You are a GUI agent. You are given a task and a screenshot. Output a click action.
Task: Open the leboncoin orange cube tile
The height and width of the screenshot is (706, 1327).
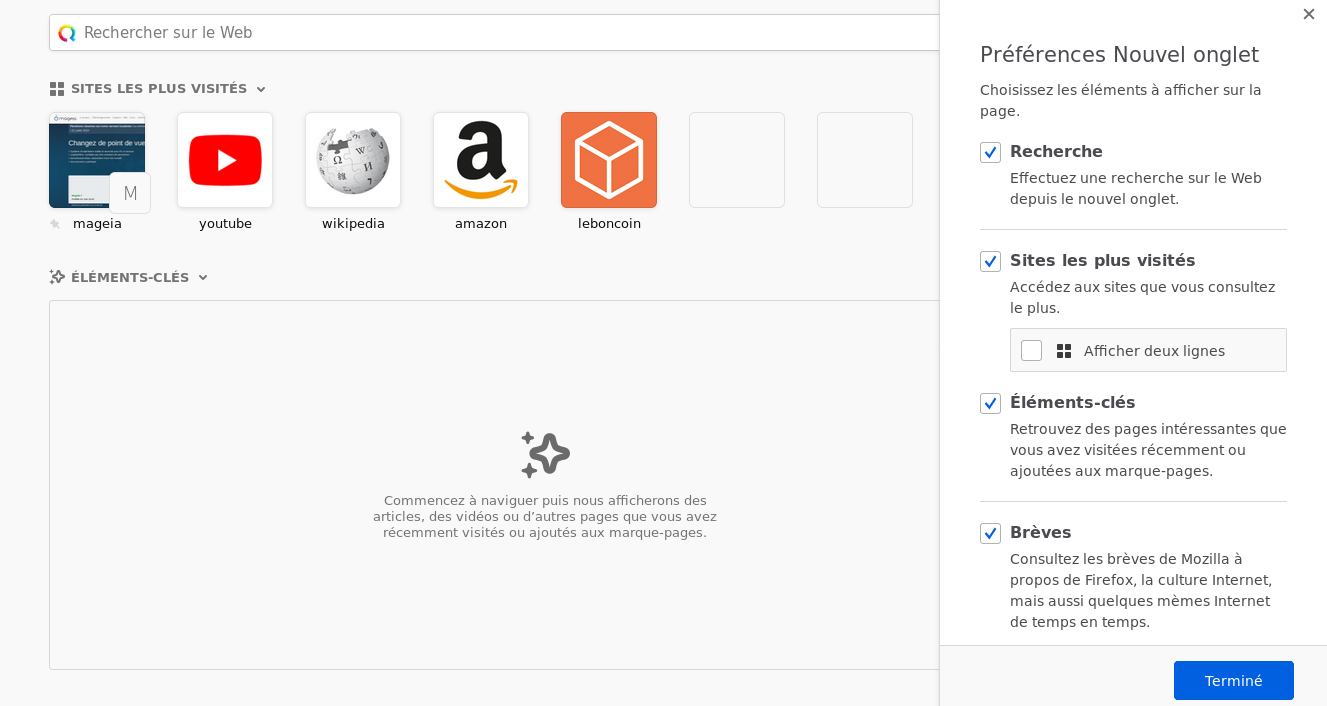coord(609,160)
